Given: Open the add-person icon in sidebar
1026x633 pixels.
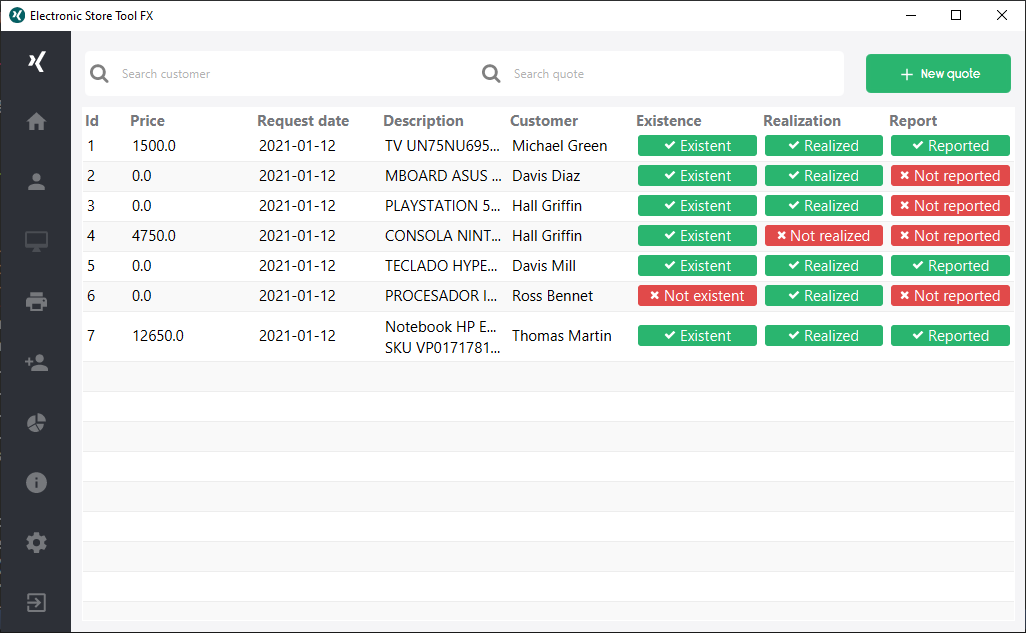Looking at the screenshot, I should tap(36, 362).
